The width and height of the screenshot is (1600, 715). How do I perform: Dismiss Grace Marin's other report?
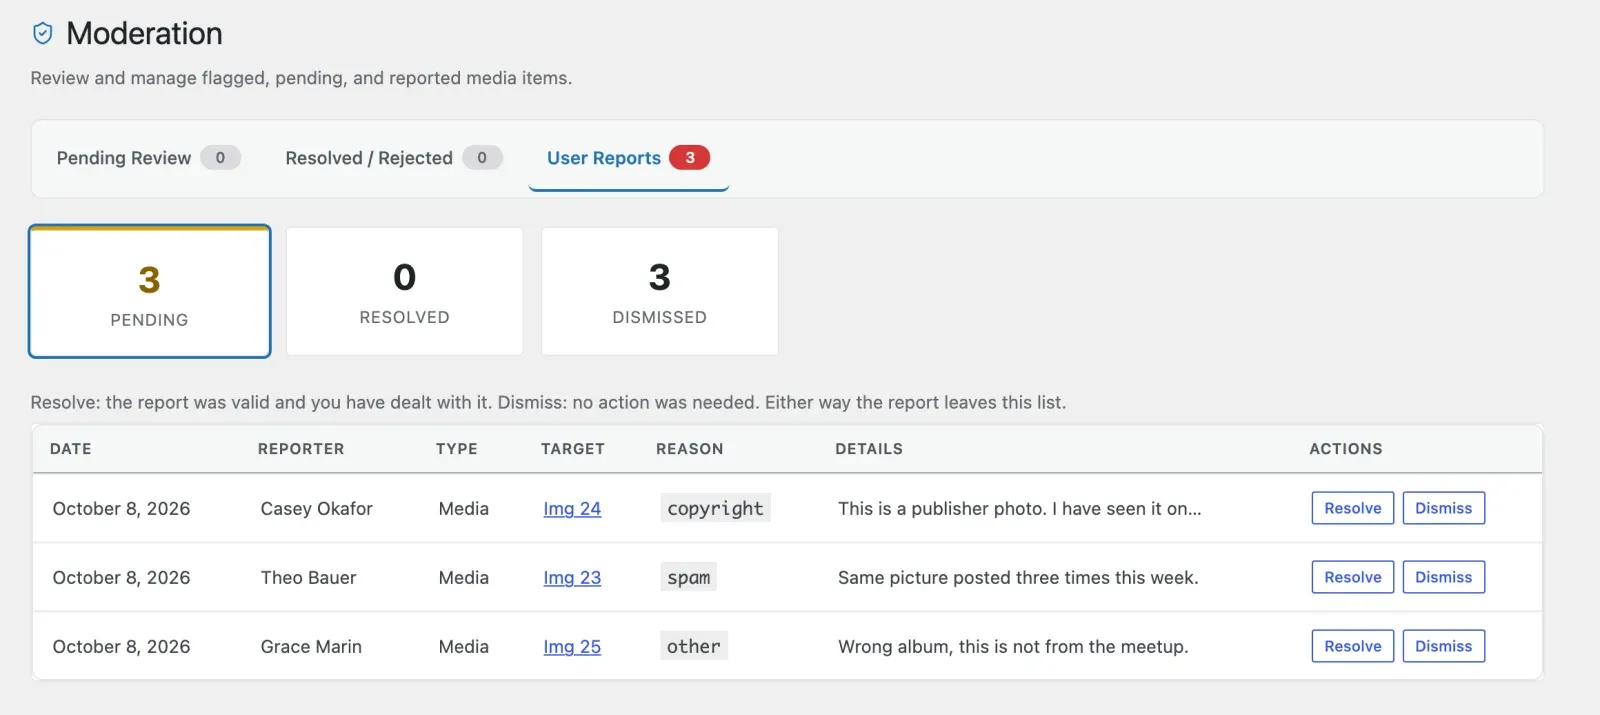pyautogui.click(x=1443, y=646)
